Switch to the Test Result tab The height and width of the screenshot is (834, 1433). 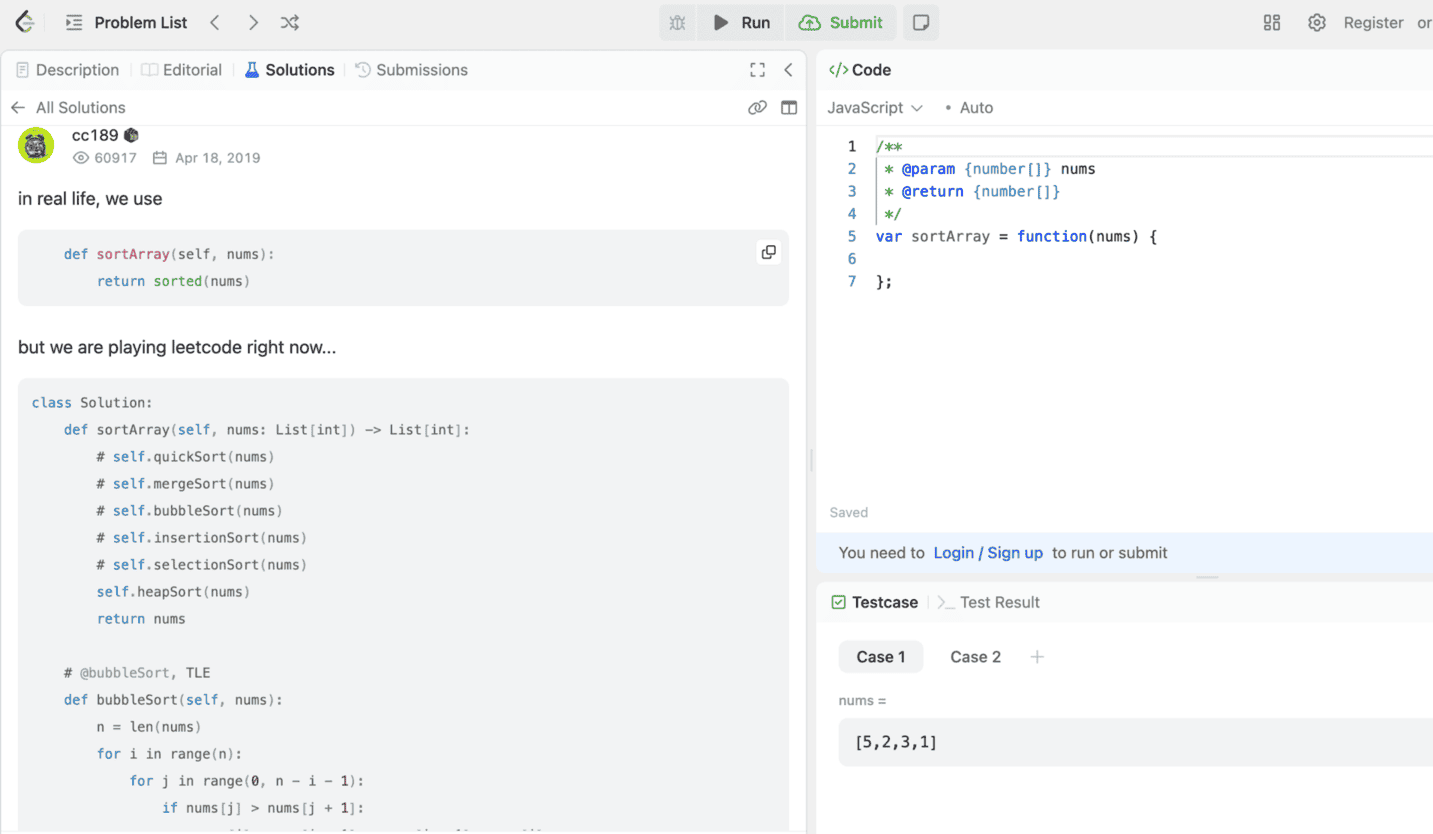tap(989, 602)
